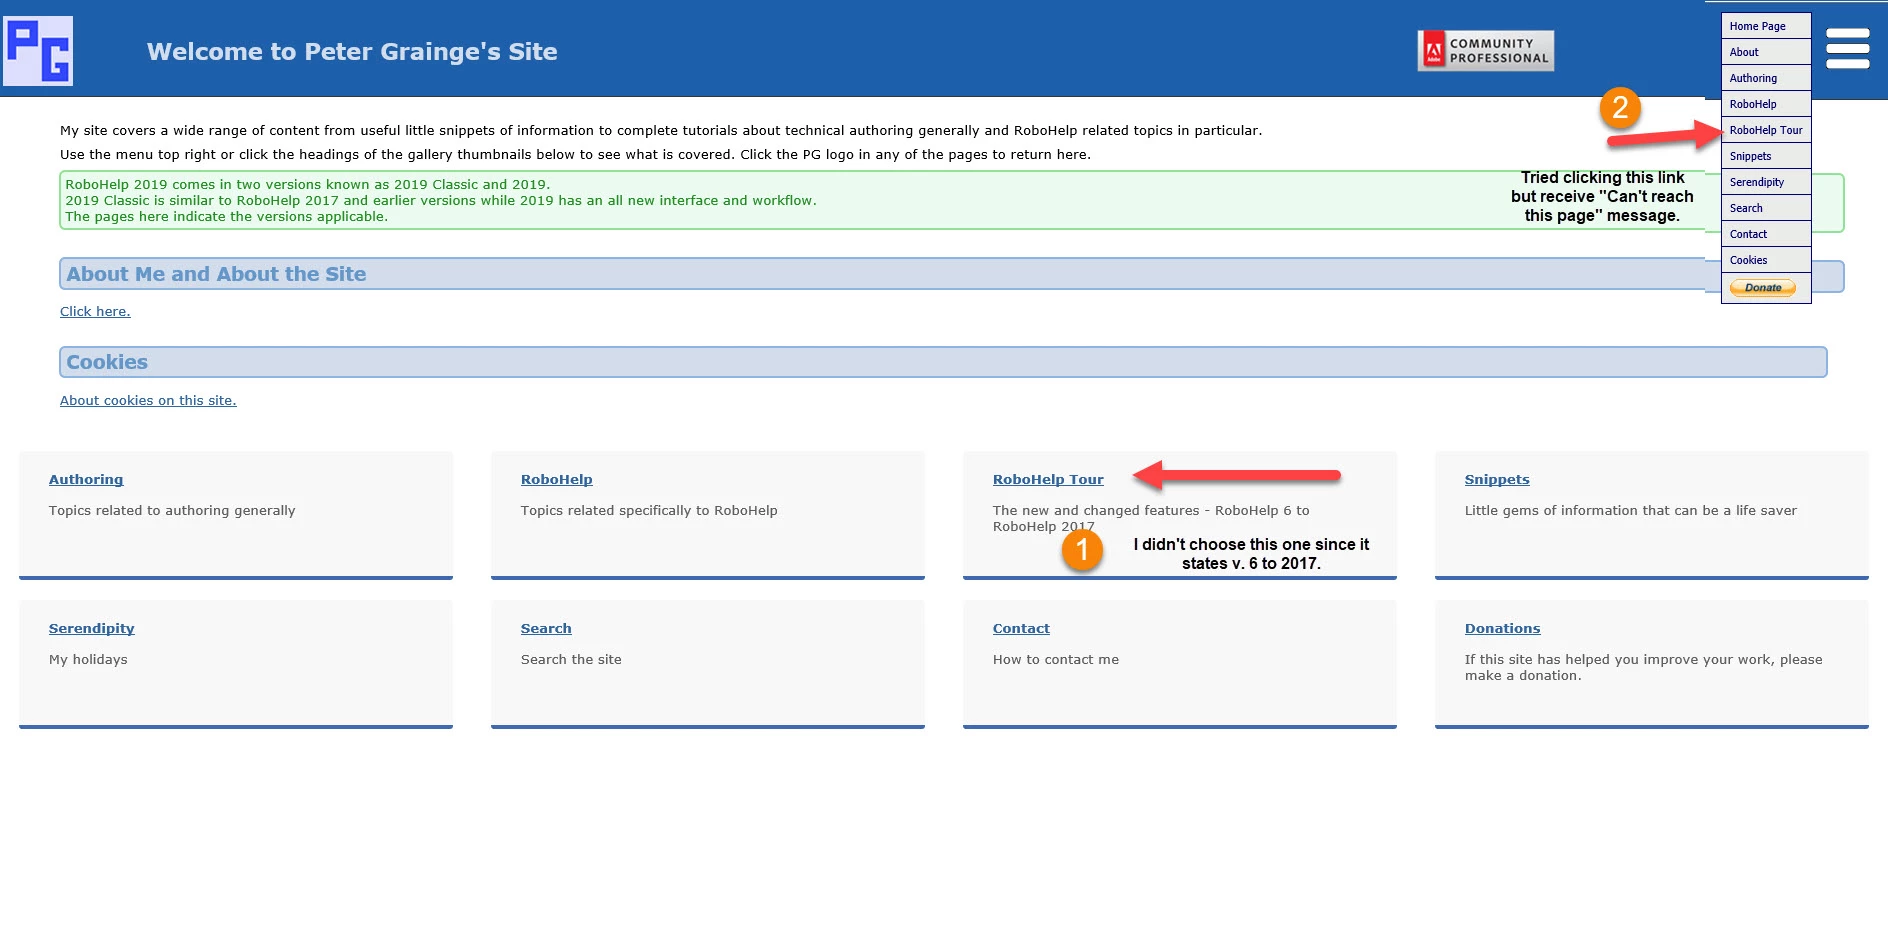Open 'About cookies on this site.' link
This screenshot has height=945, width=1888.
148,400
